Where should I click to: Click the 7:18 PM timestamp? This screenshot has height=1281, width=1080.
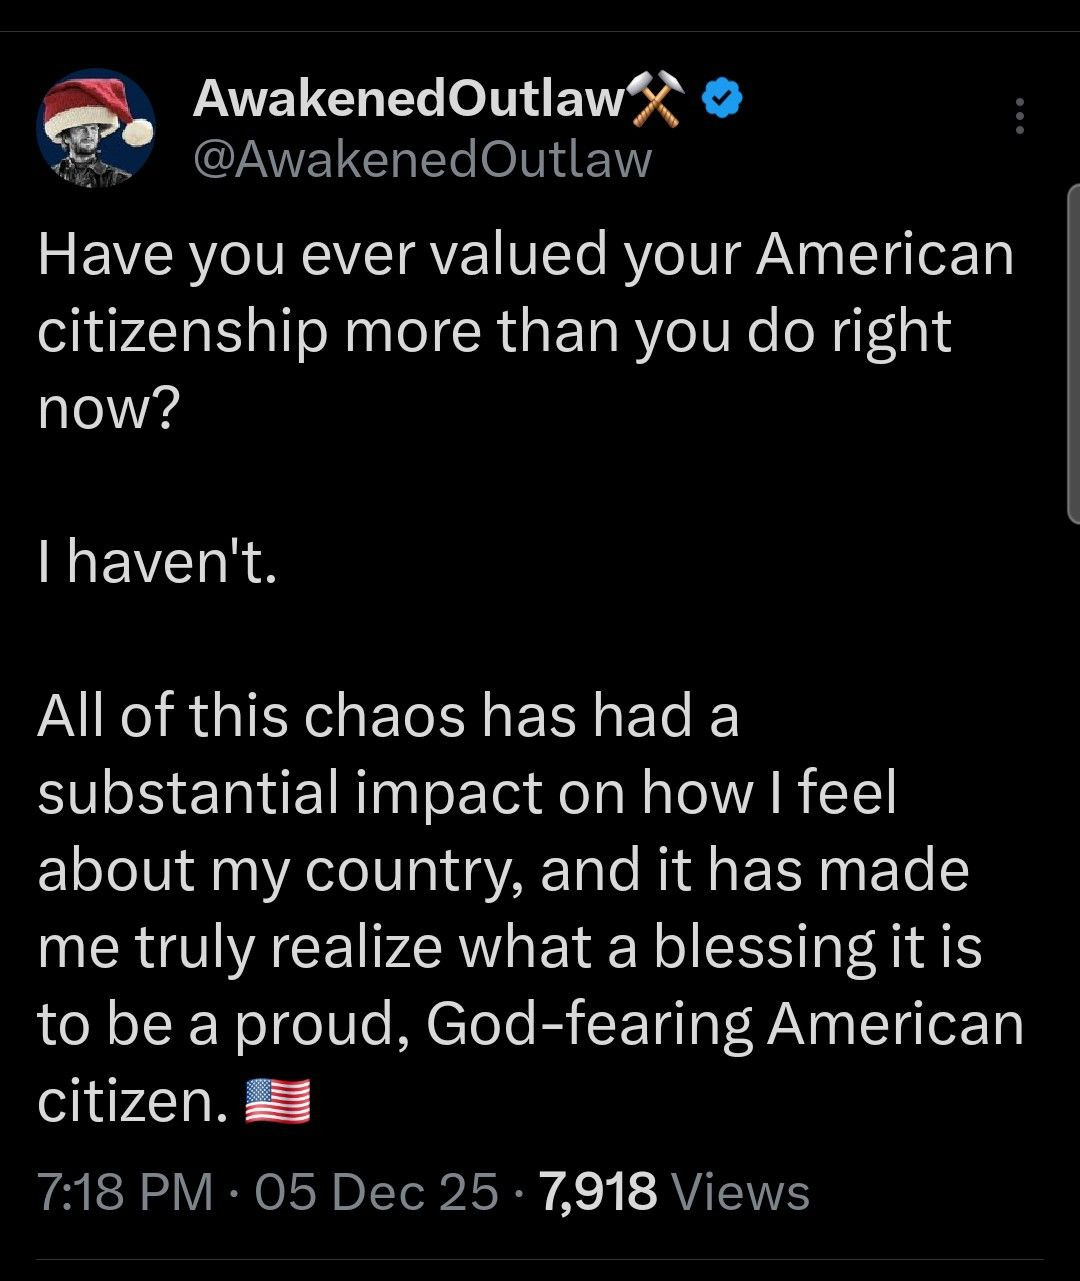(125, 1192)
